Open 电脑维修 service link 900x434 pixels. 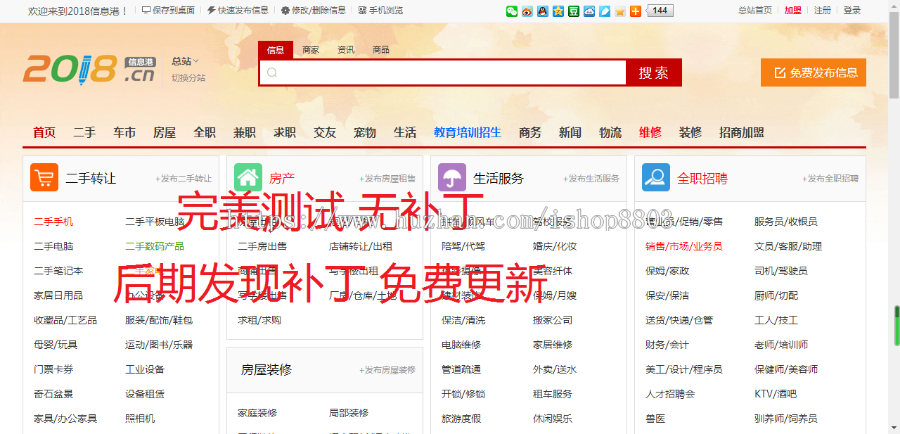point(461,344)
